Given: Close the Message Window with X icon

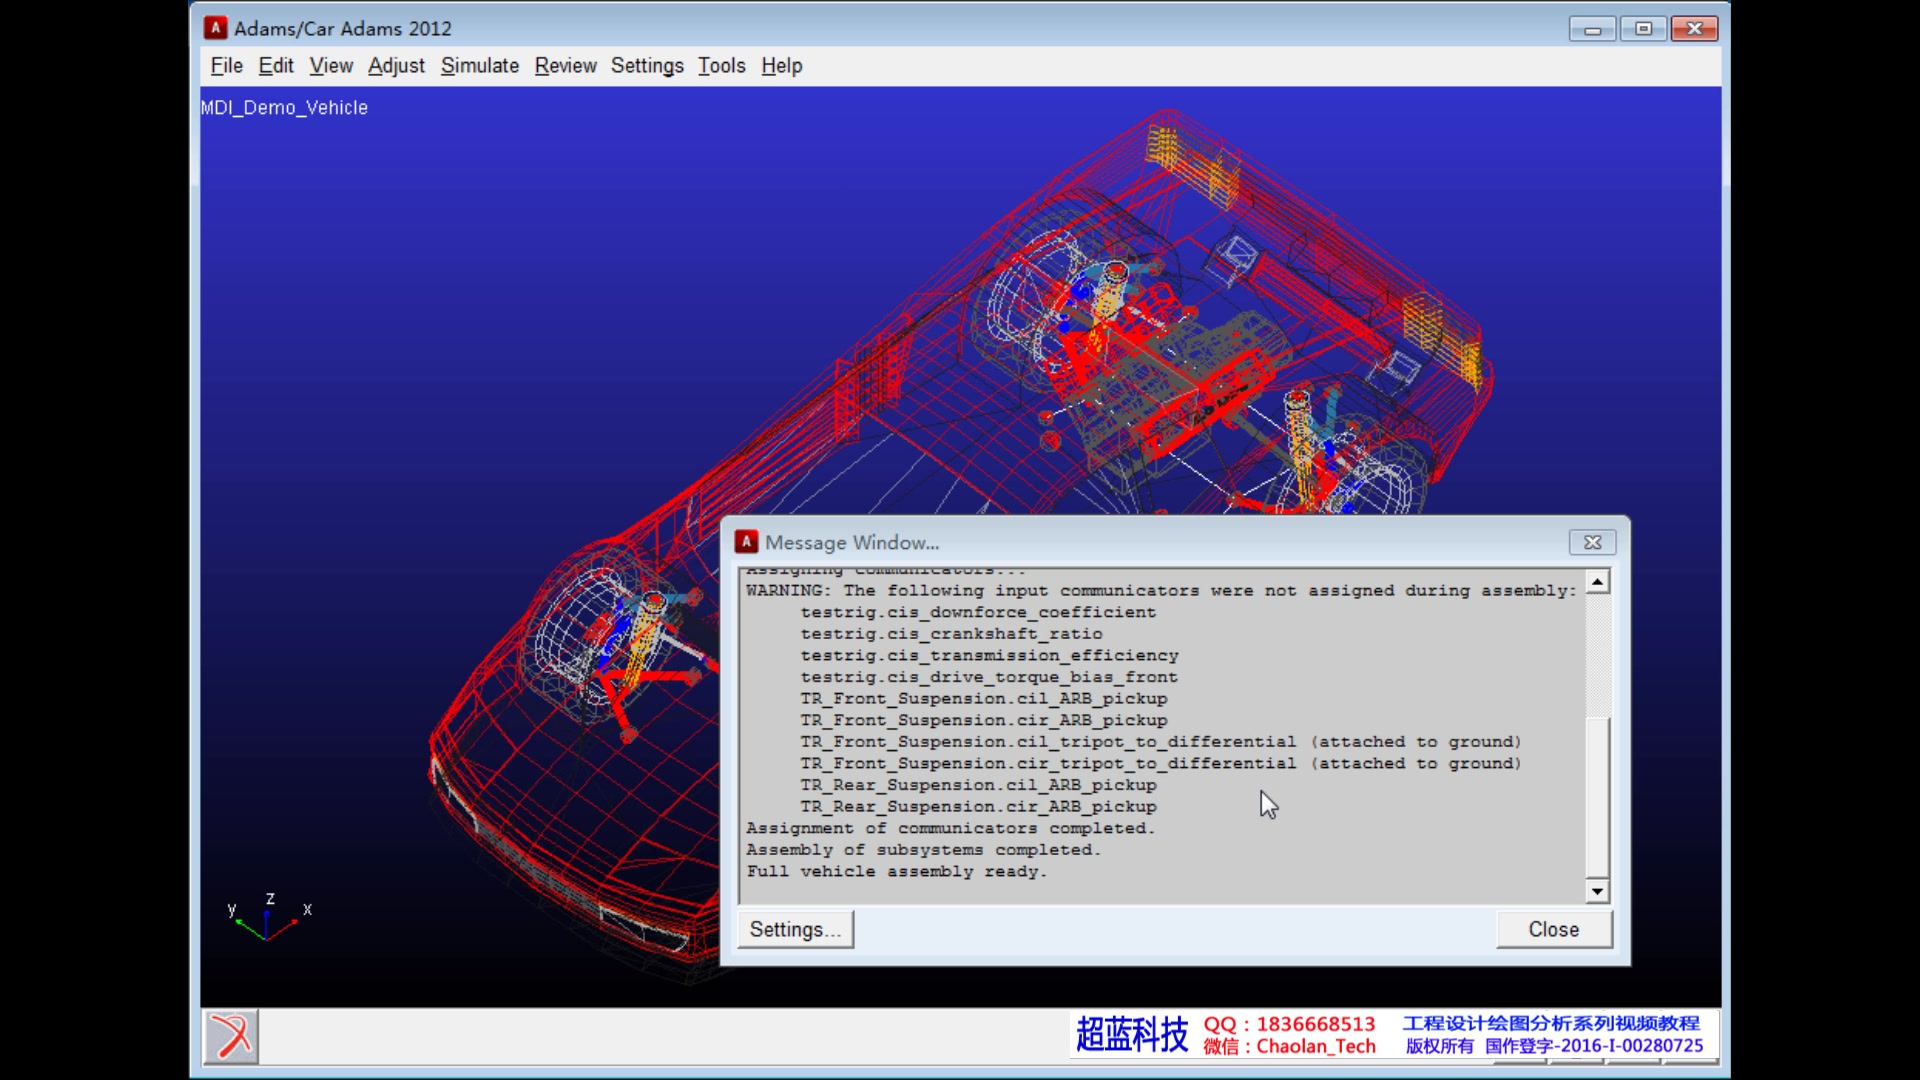Looking at the screenshot, I should point(1592,542).
